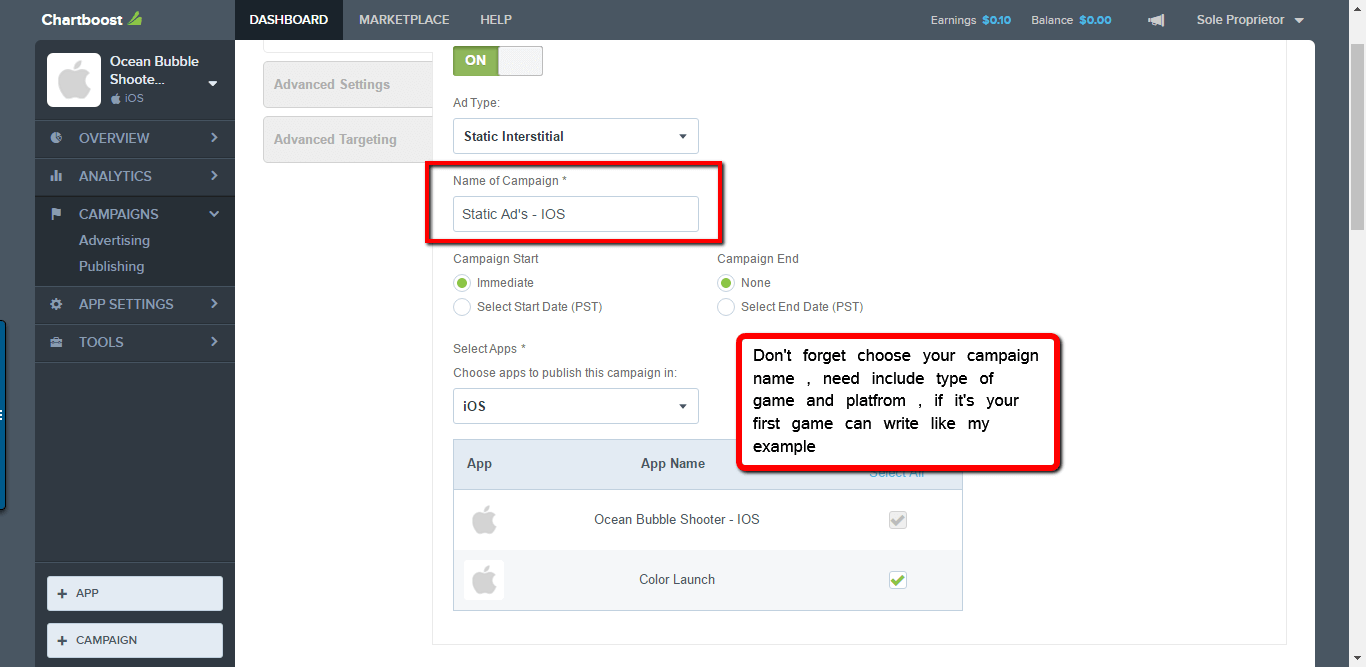Viewport: 1366px width, 667px height.
Task: Open the app switcher dropdown arrow
Action: click(x=213, y=84)
